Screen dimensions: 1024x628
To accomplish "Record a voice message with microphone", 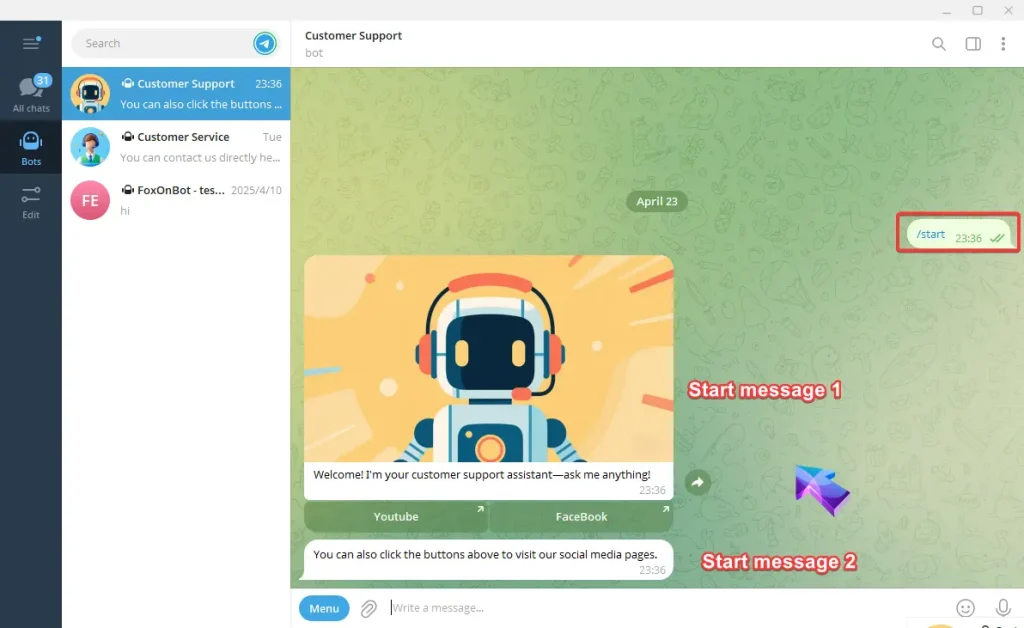I will pos(1003,608).
